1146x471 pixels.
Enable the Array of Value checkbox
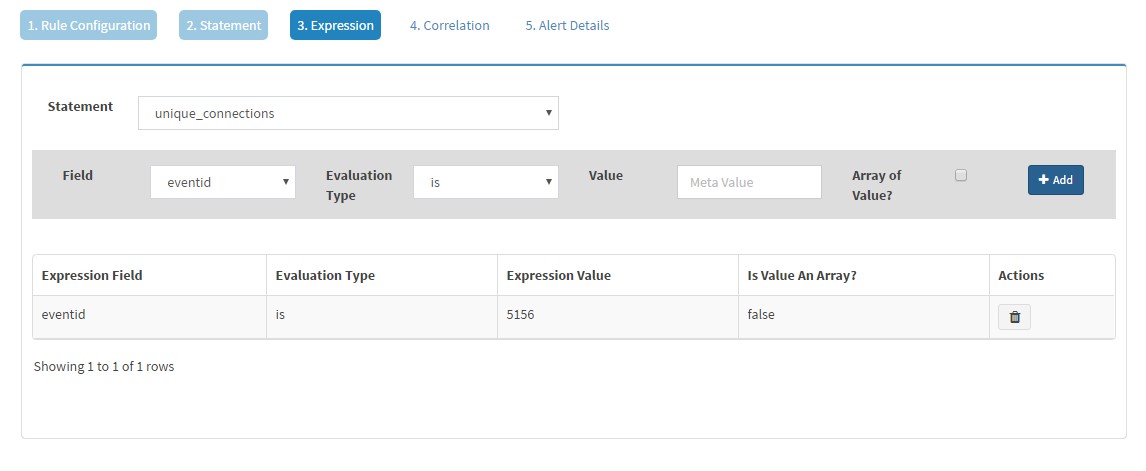(961, 176)
